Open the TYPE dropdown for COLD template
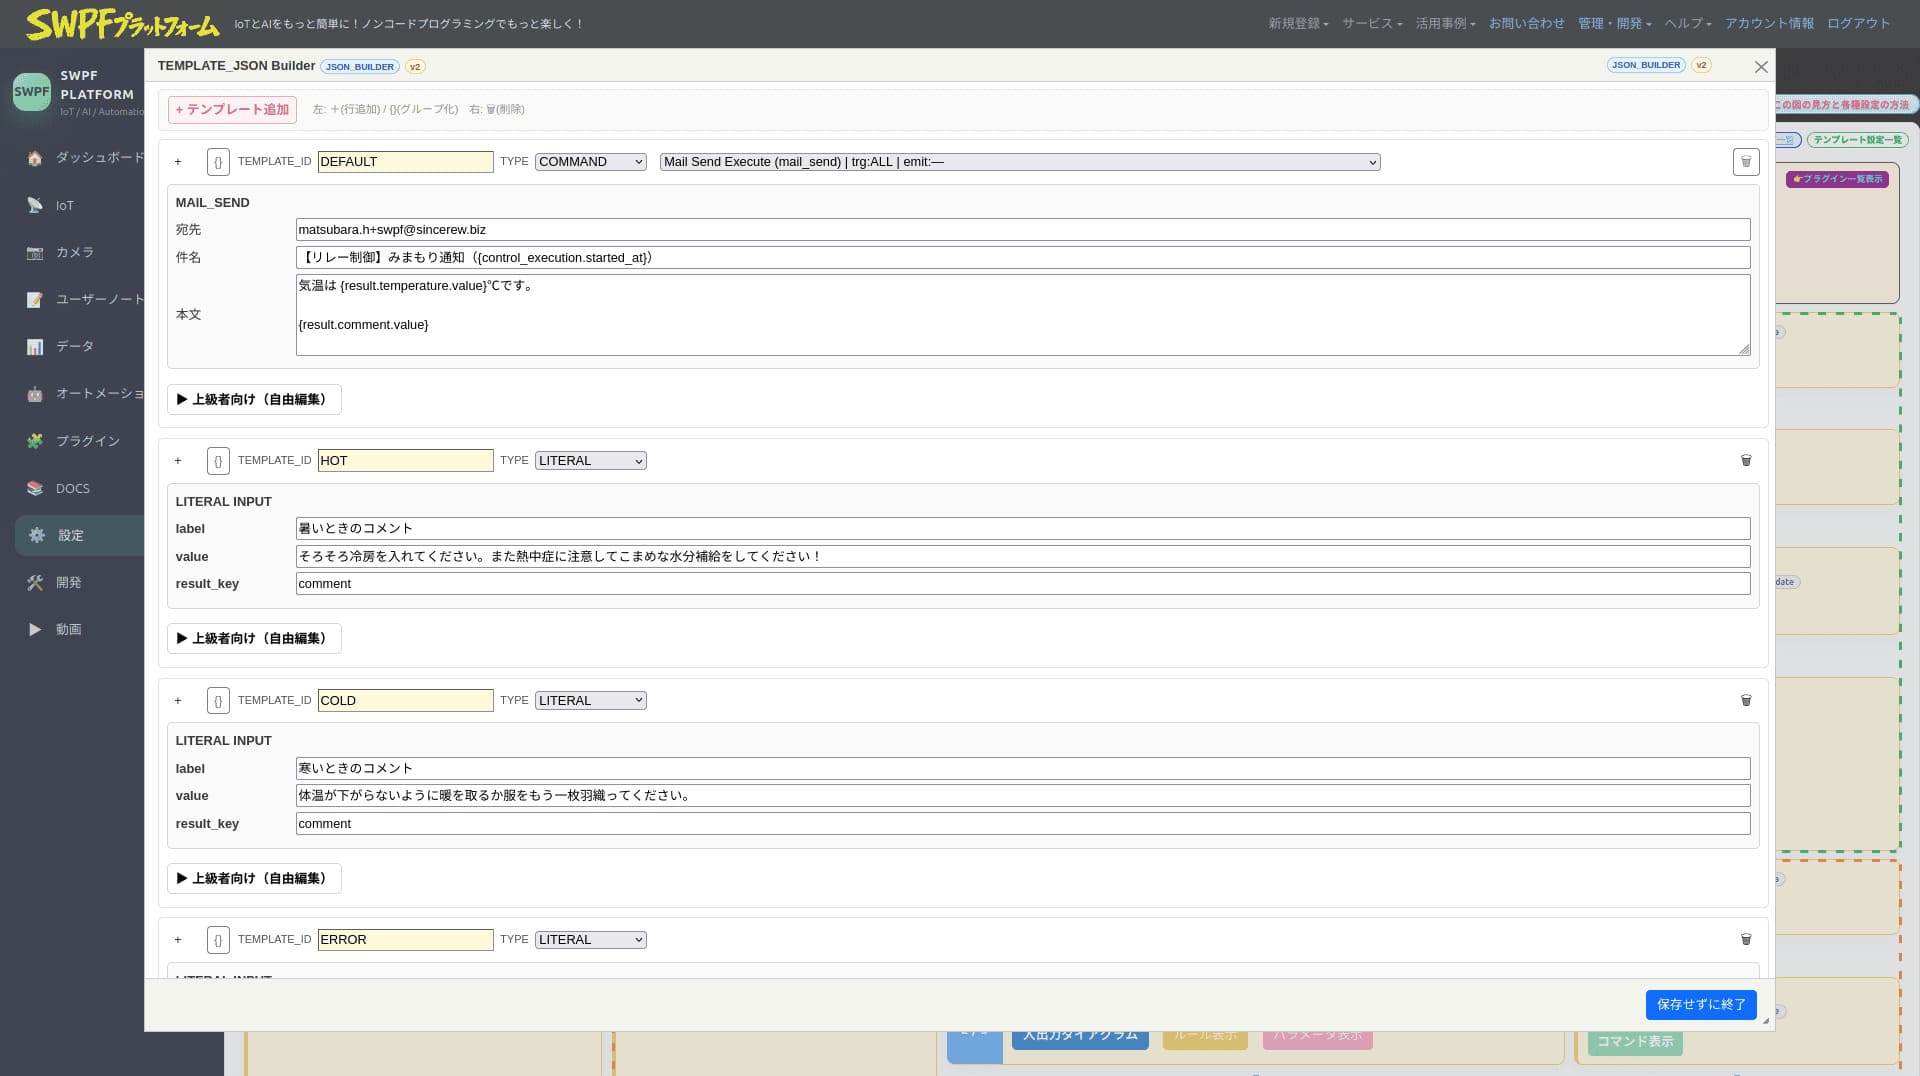This screenshot has width=1920, height=1076. tap(591, 701)
